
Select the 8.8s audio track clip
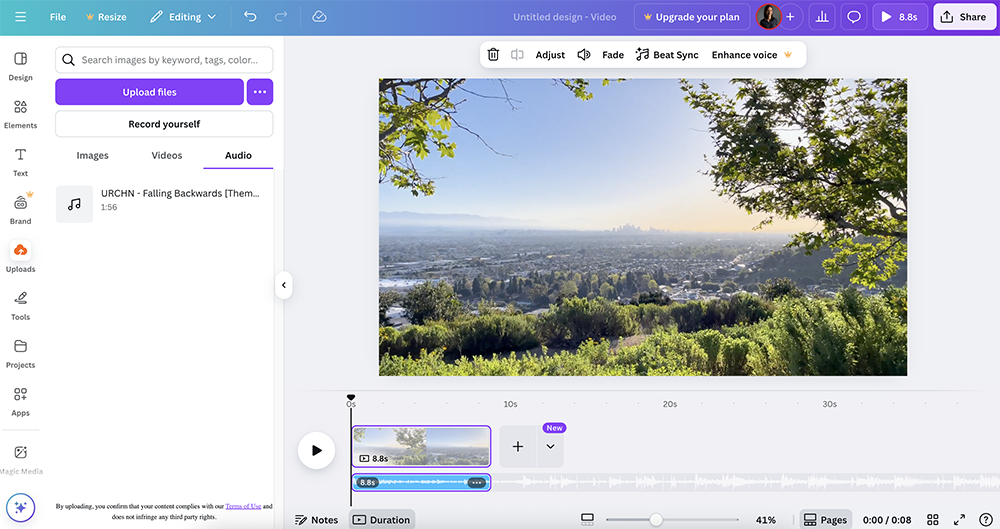(x=421, y=482)
